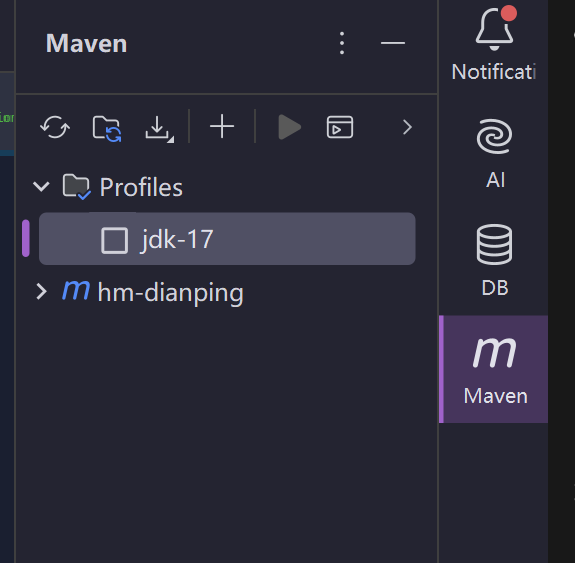Click the Maven panel title
Image resolution: width=575 pixels, height=563 pixels.
[x=86, y=43]
